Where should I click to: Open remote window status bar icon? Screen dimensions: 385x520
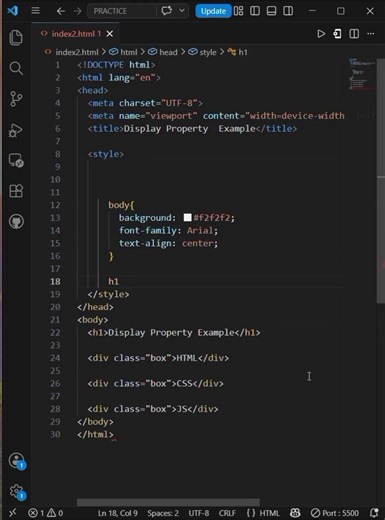(x=12, y=513)
